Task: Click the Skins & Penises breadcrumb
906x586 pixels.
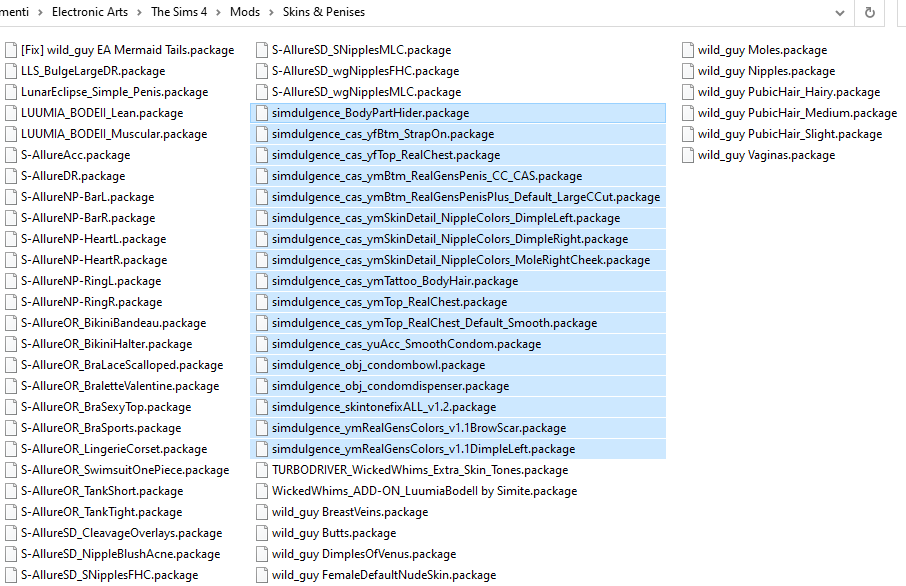Action: click(x=324, y=12)
